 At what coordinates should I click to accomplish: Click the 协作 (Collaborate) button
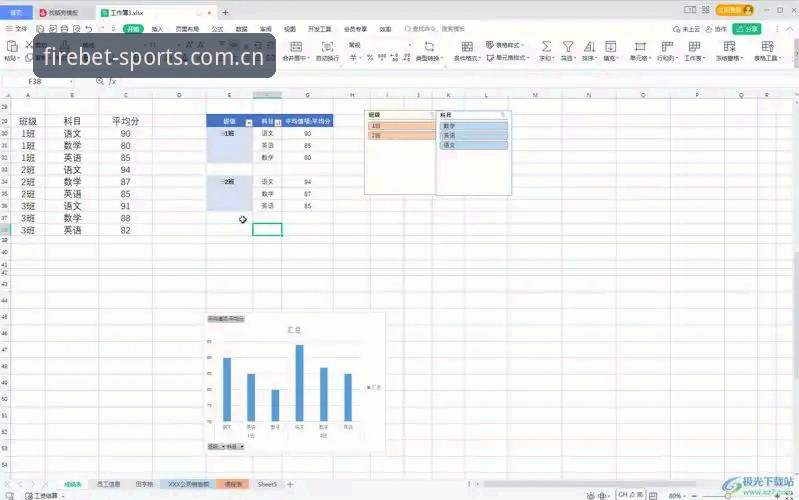point(716,29)
